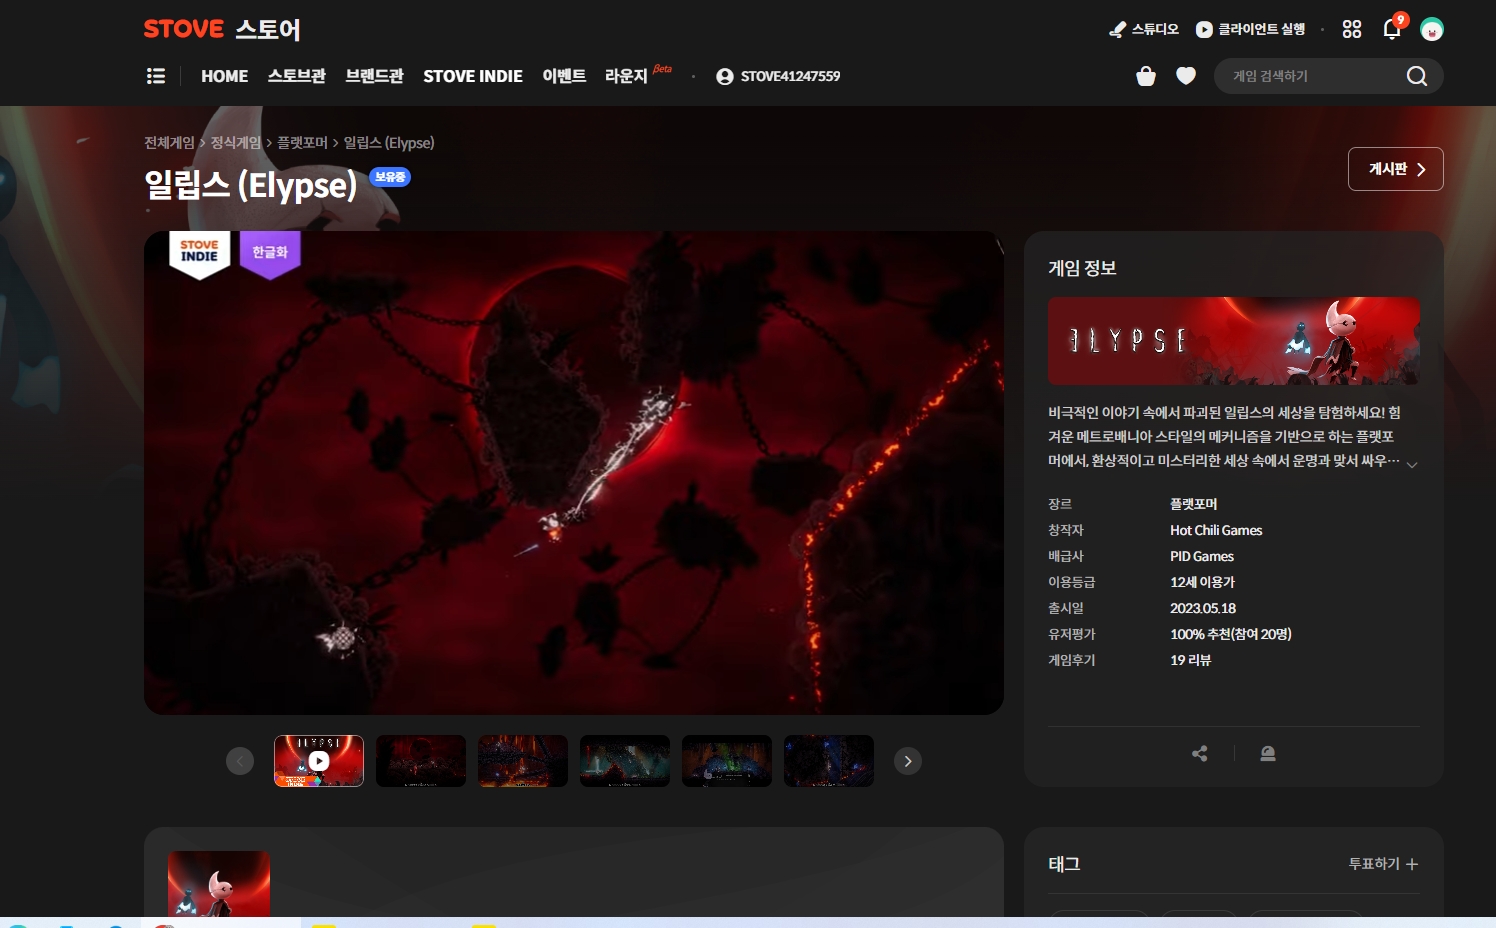Click the 장르 label in game info
This screenshot has width=1496, height=928.
[1060, 504]
